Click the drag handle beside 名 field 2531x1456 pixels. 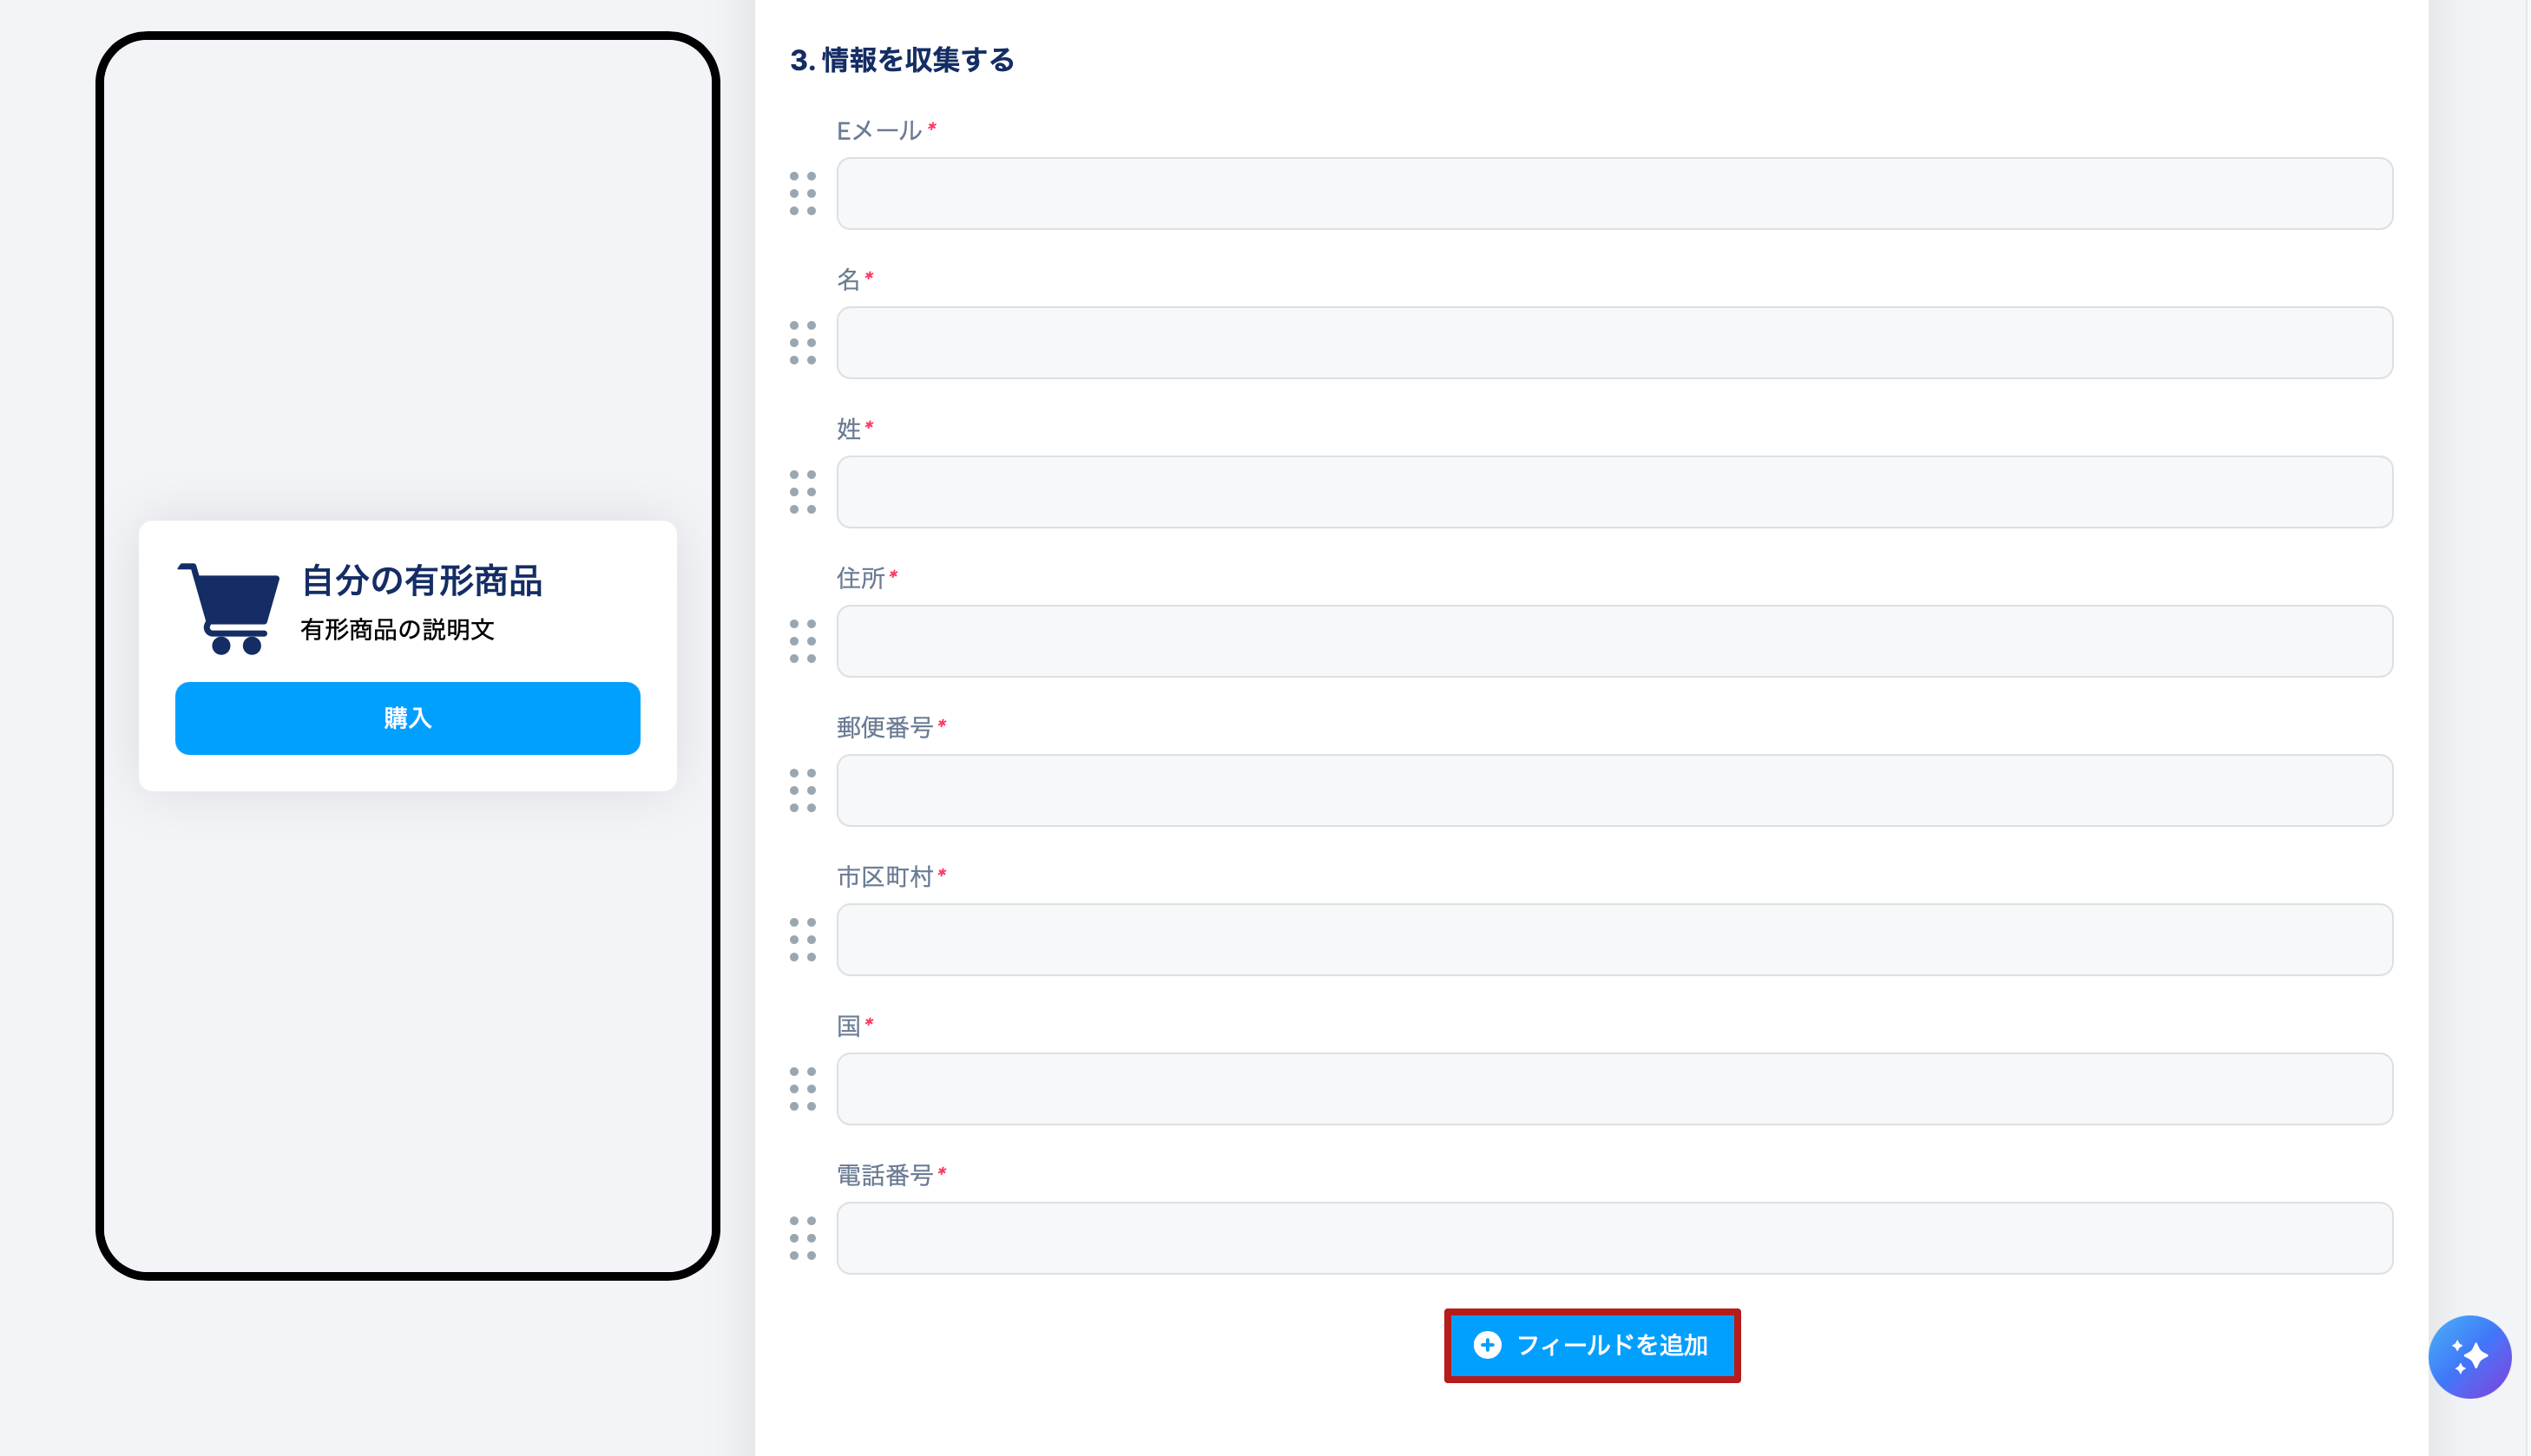tap(802, 343)
